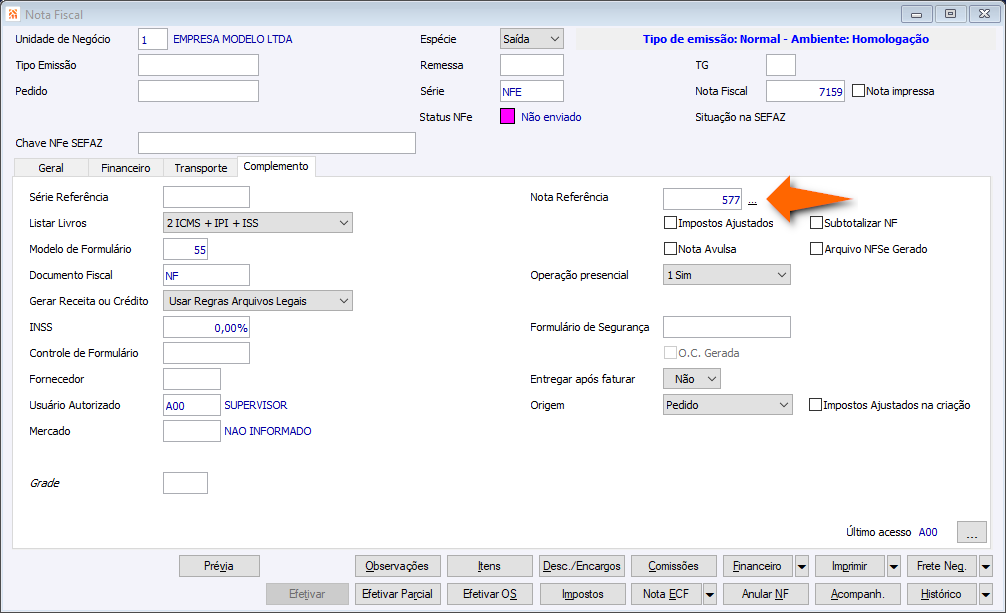Open the Acompanh. button
1006x613 pixels.
[858, 594]
